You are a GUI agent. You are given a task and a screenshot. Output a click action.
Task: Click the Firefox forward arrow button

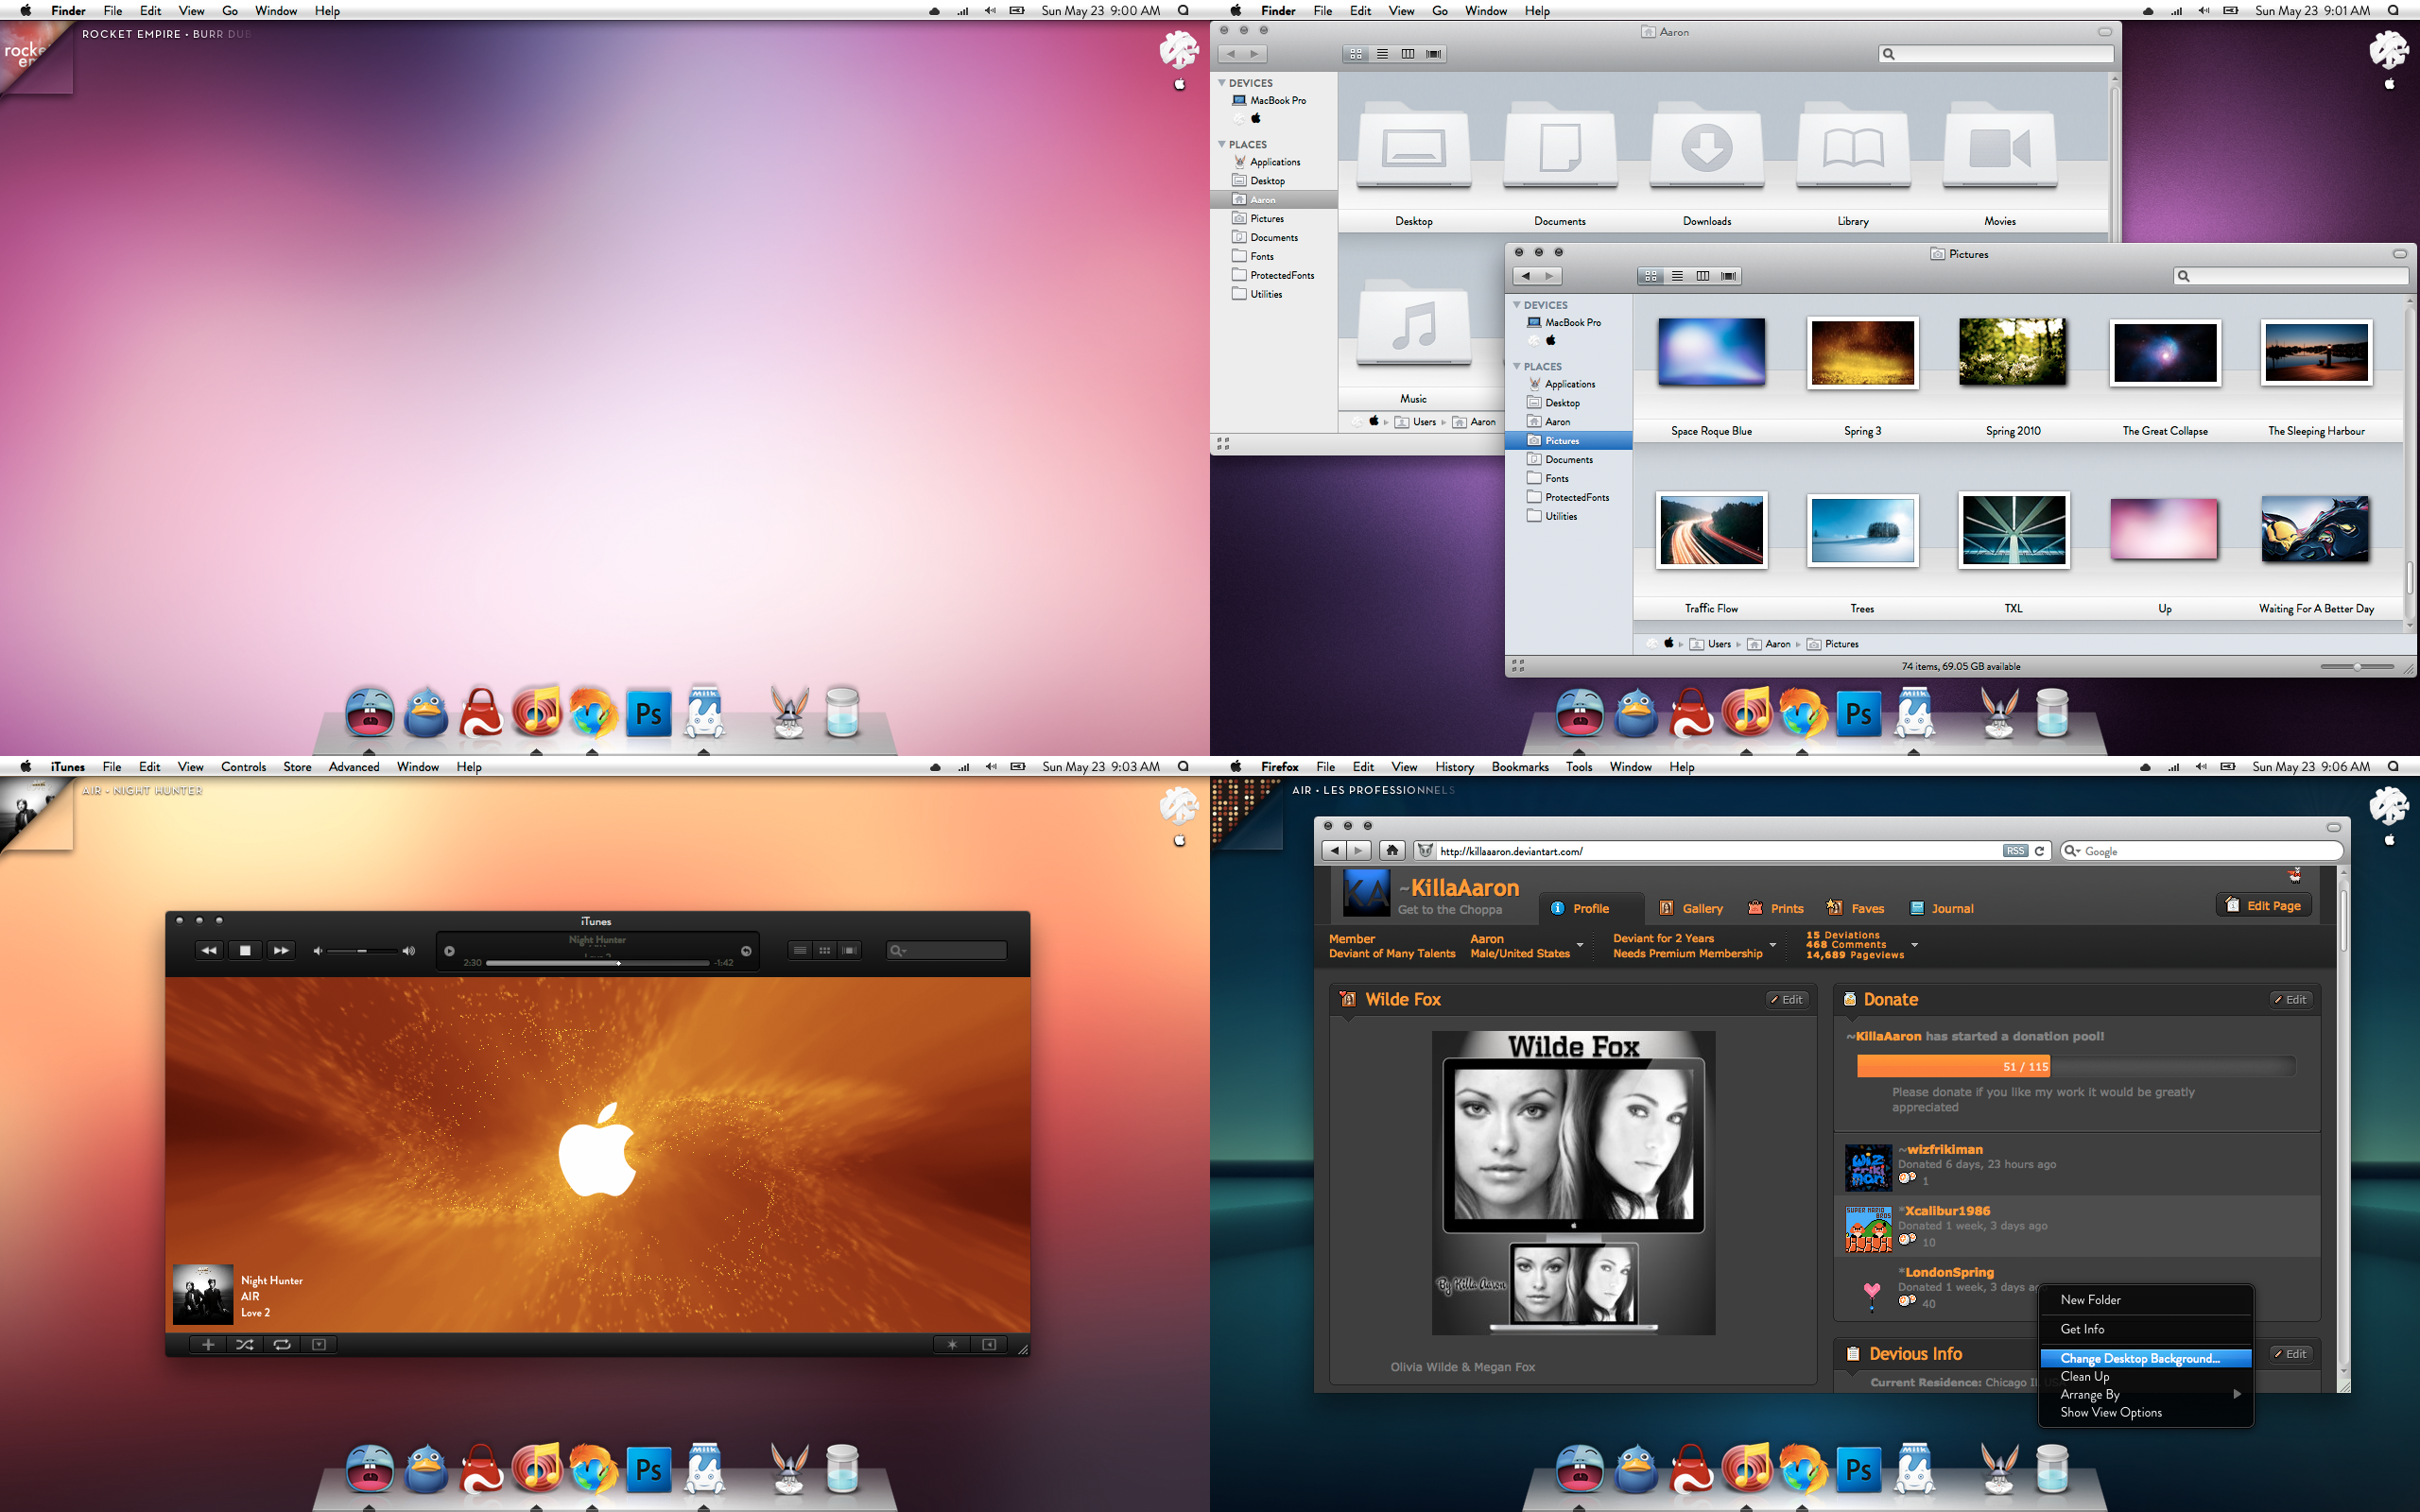tap(1358, 851)
